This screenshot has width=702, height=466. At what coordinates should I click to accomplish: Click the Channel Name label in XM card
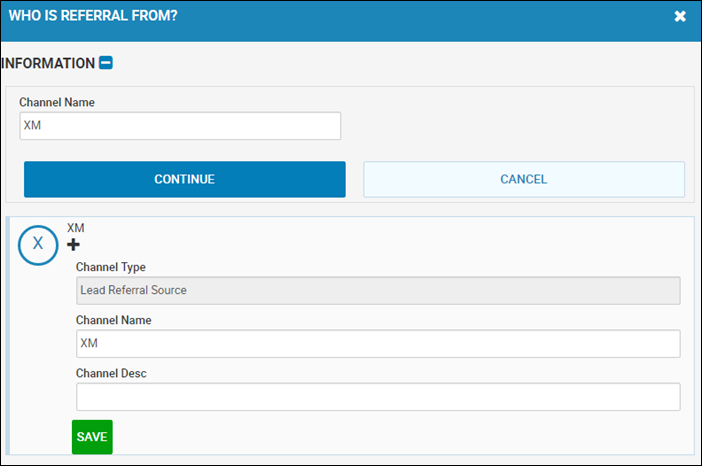pos(114,320)
